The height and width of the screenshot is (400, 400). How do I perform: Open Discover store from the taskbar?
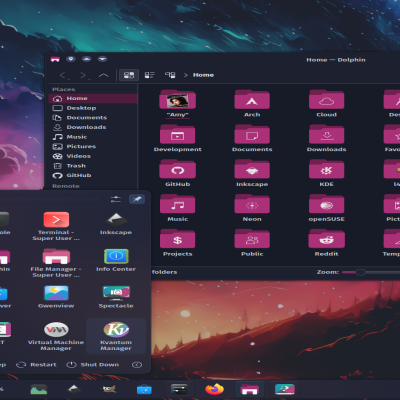click(144, 389)
